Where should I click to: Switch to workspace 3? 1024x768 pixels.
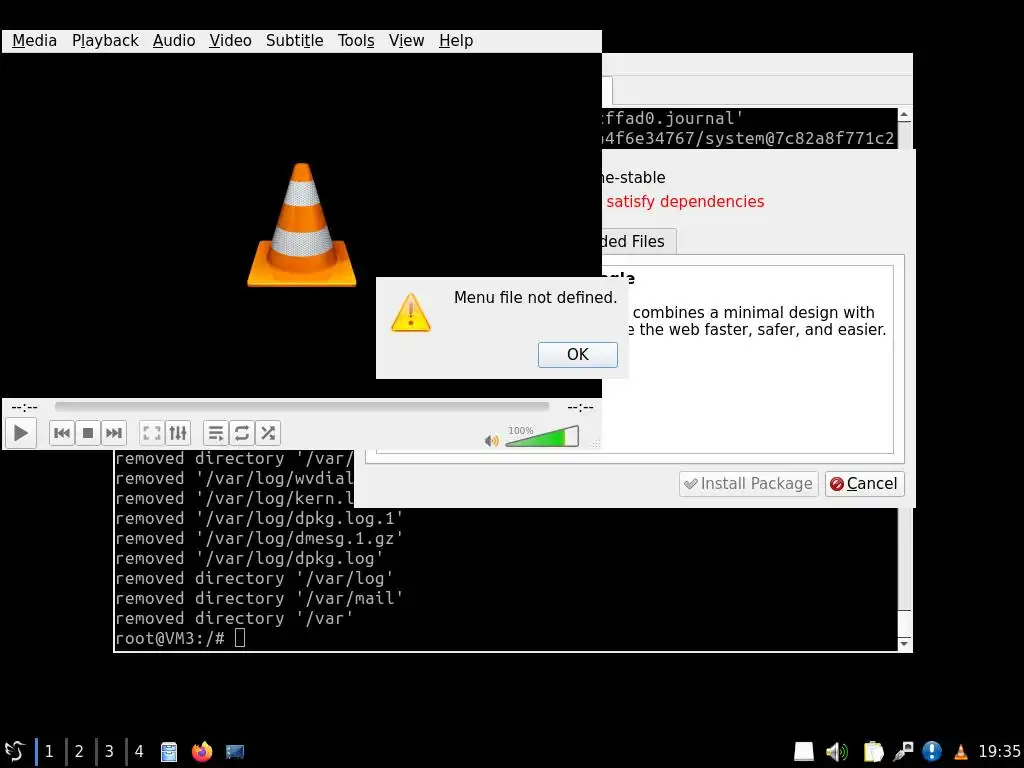pyautogui.click(x=109, y=752)
